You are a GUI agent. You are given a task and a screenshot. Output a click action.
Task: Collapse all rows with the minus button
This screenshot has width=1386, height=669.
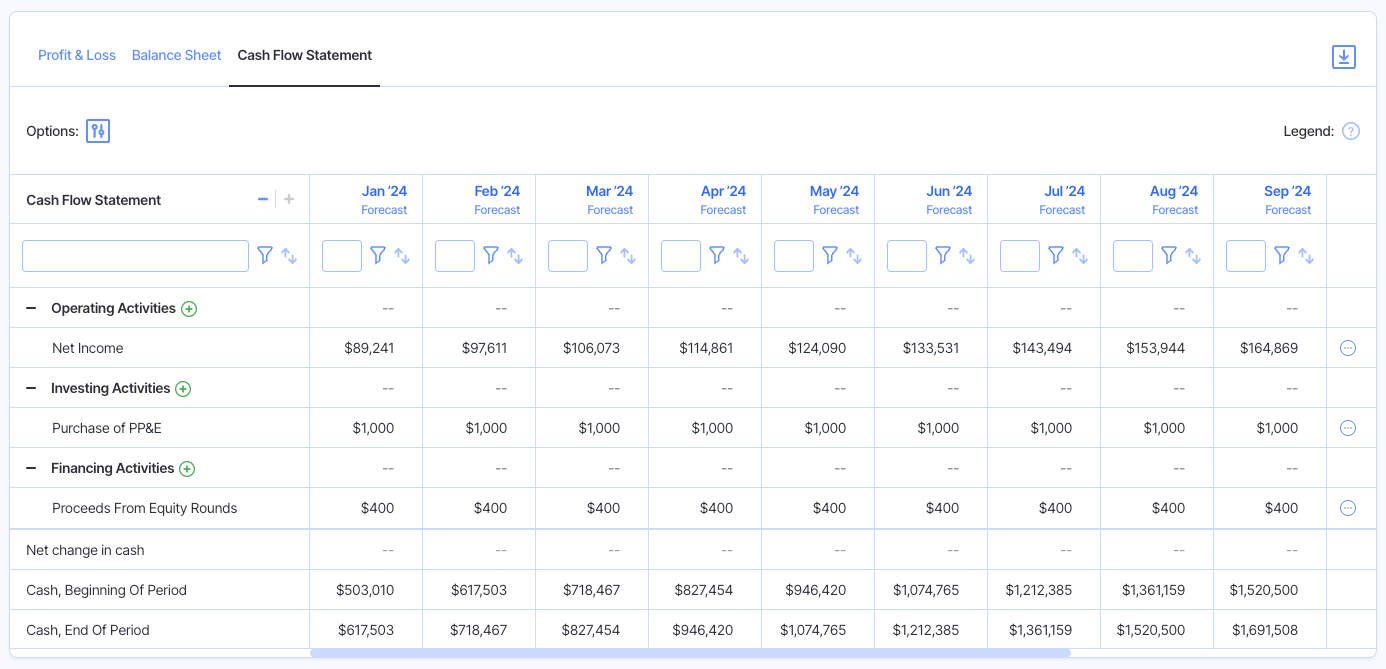click(x=263, y=198)
